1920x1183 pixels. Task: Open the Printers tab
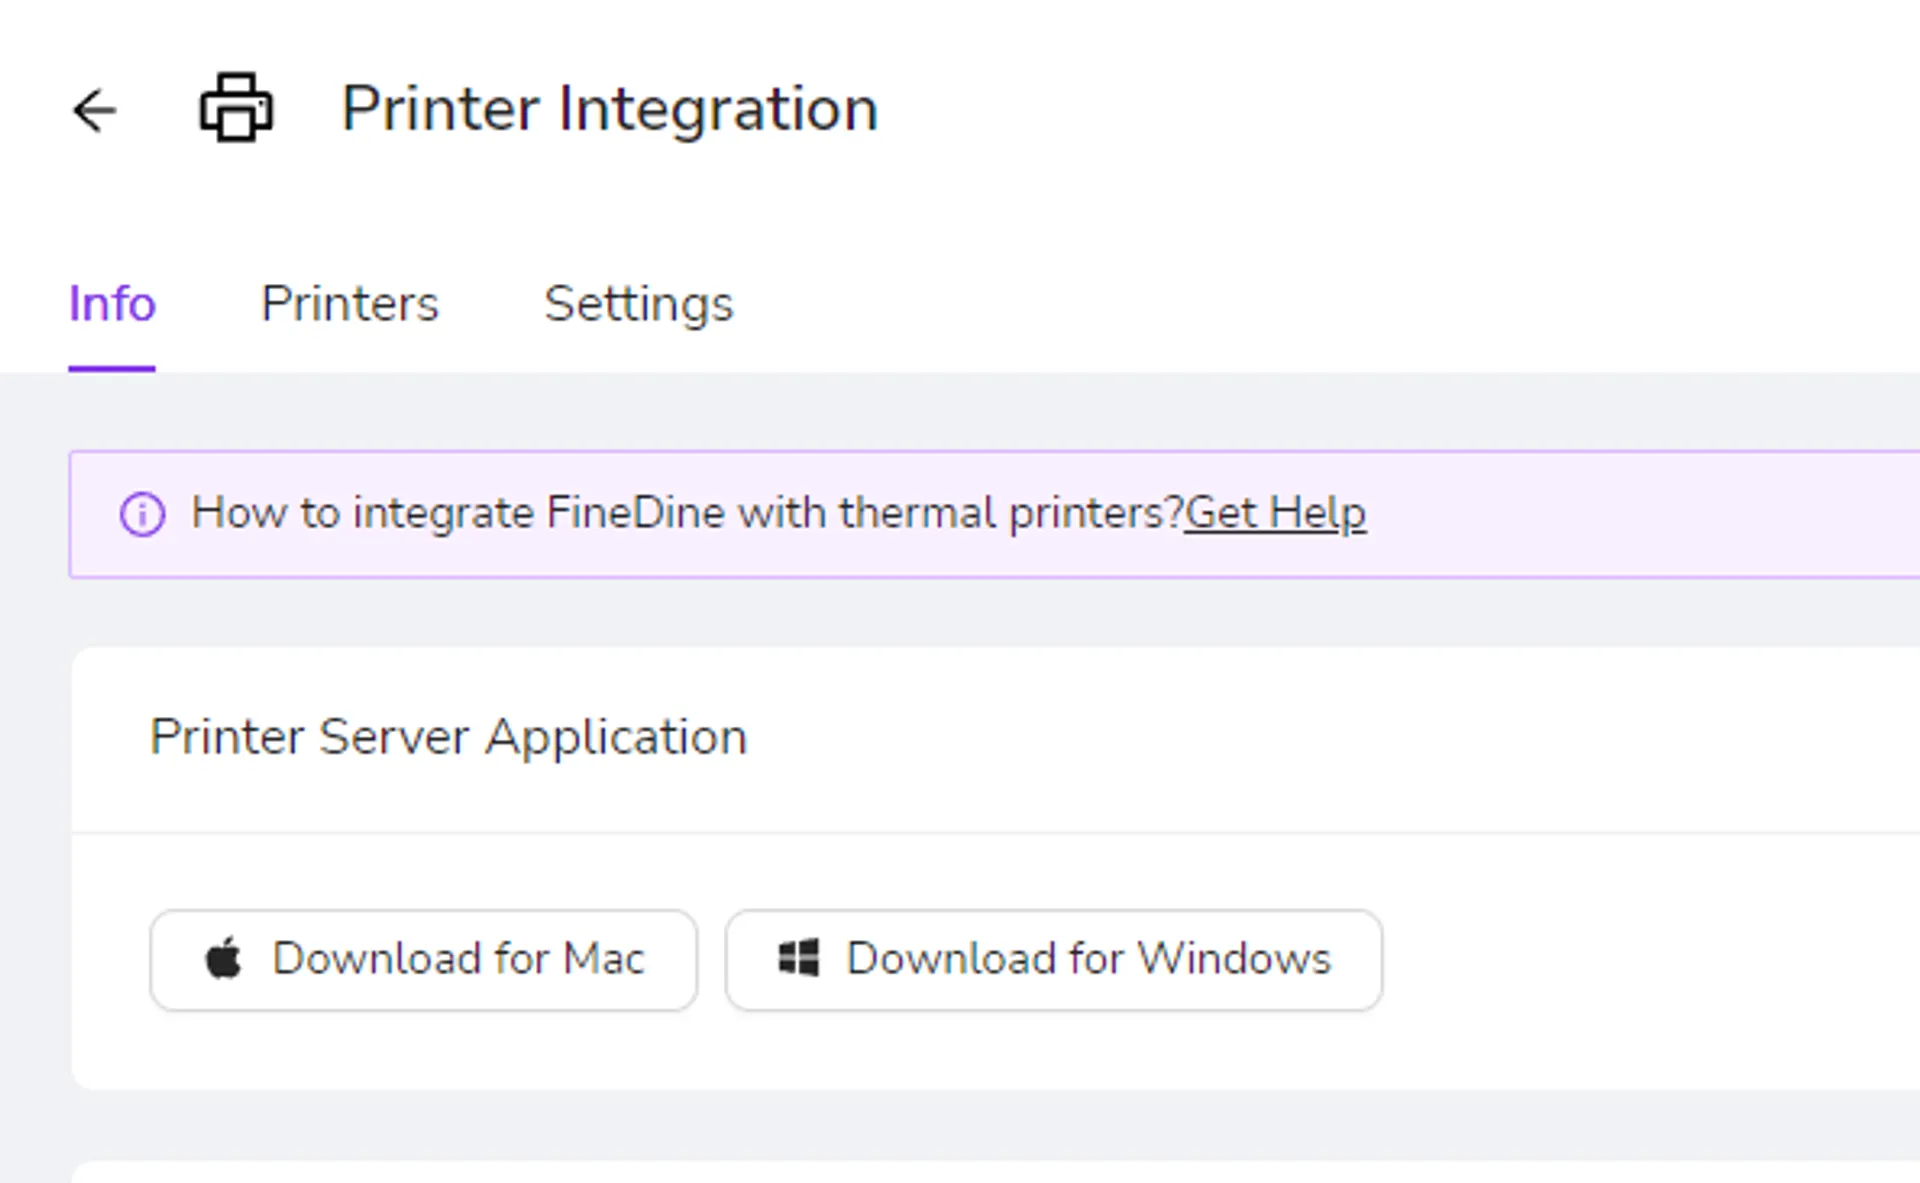[350, 304]
